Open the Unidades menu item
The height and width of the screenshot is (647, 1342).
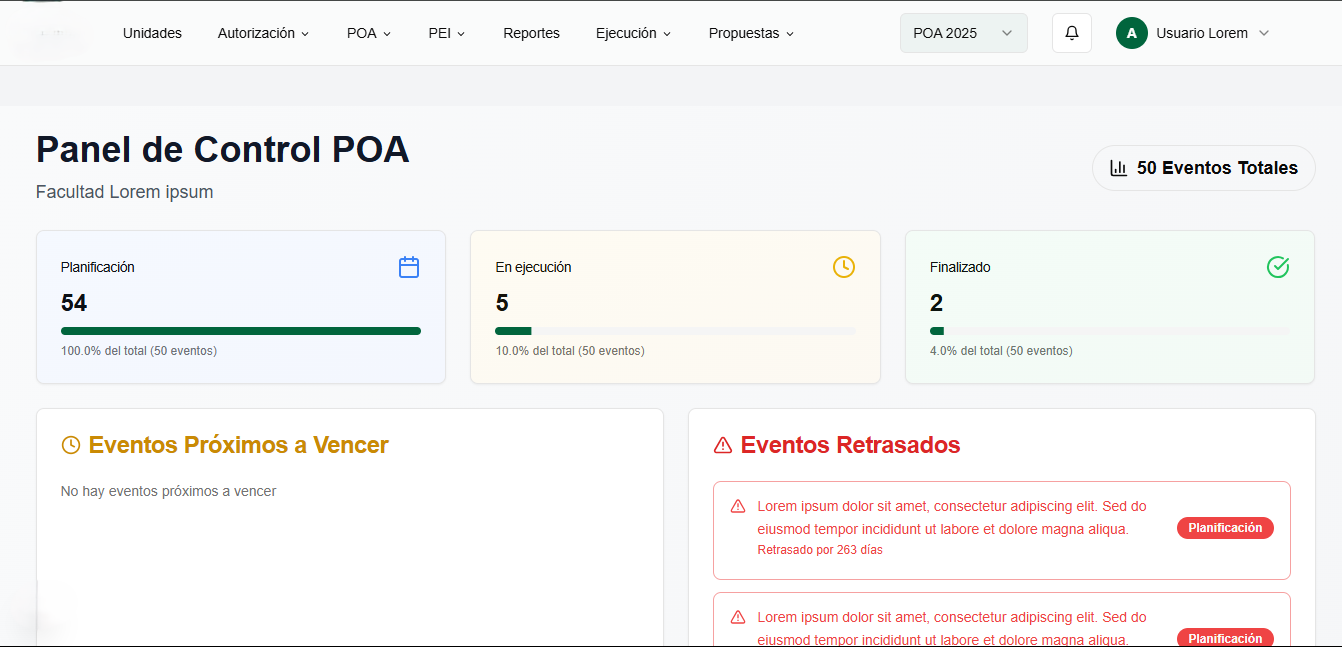click(x=152, y=33)
